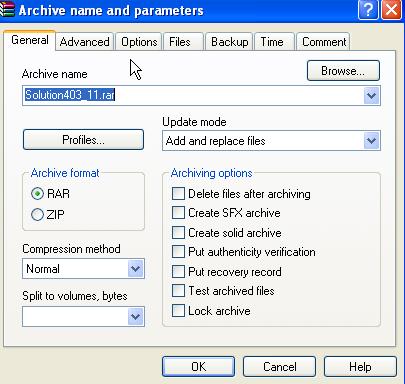Expand the Split to volumes dropdown arrow
The height and width of the screenshot is (384, 405).
tap(136, 316)
